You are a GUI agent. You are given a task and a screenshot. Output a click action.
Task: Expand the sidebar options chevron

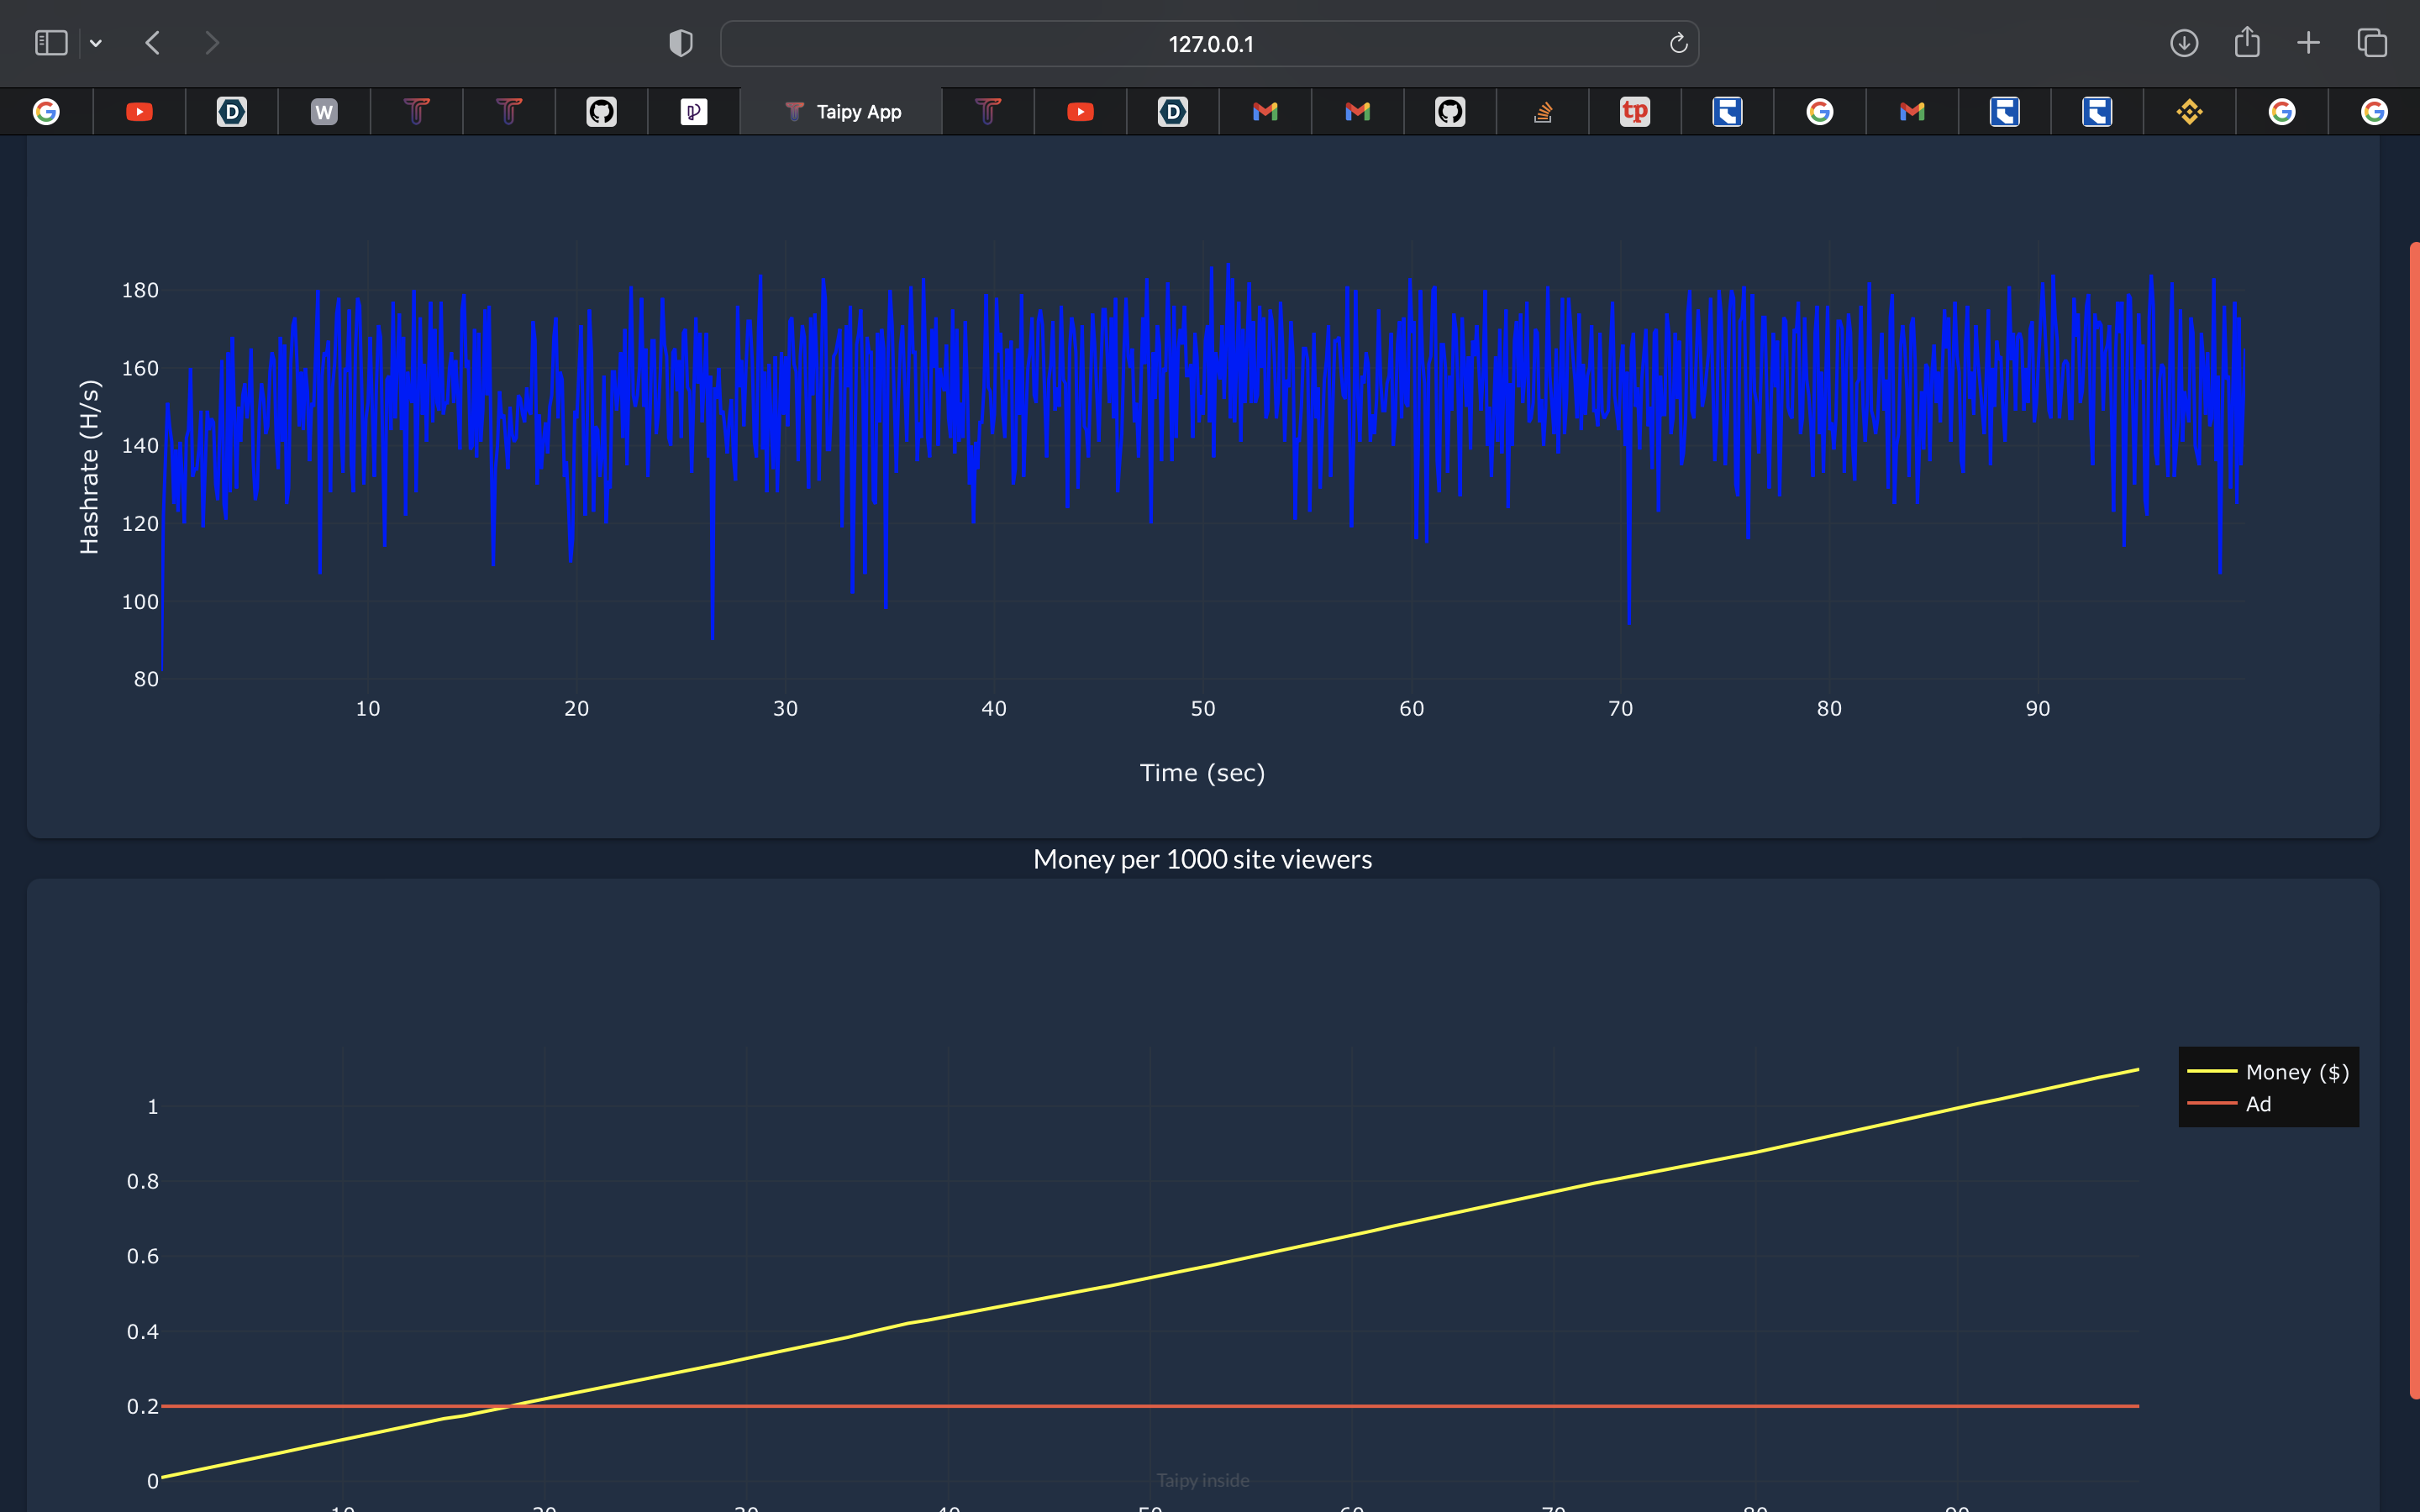click(x=96, y=43)
